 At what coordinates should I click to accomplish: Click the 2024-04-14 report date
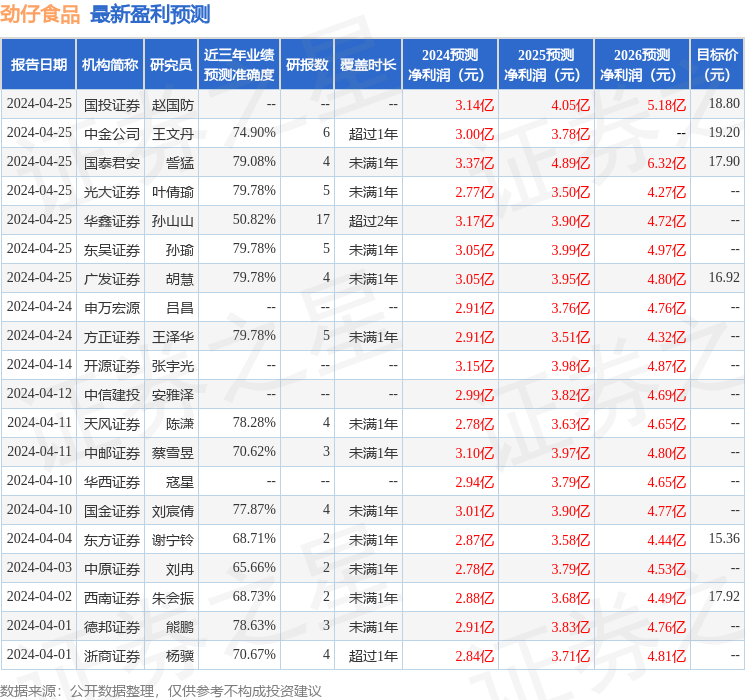click(39, 364)
